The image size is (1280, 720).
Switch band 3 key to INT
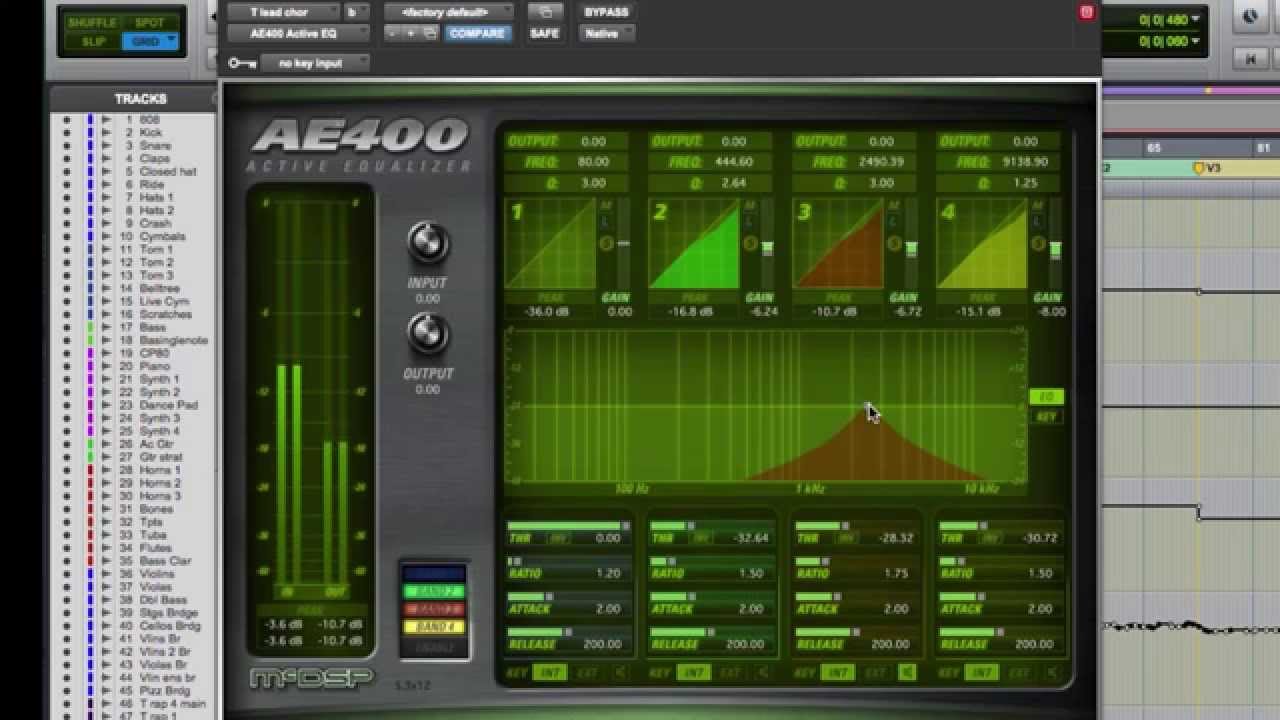click(838, 672)
